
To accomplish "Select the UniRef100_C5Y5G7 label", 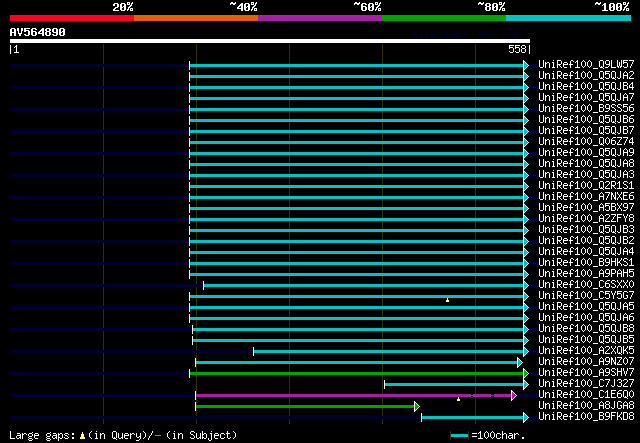I will (x=586, y=295).
